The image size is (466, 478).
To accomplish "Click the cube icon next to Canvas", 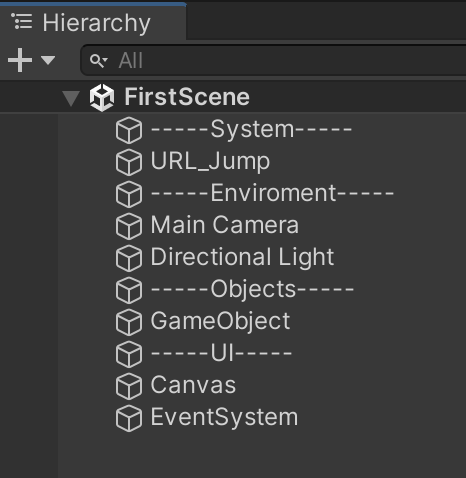I will coord(129,386).
